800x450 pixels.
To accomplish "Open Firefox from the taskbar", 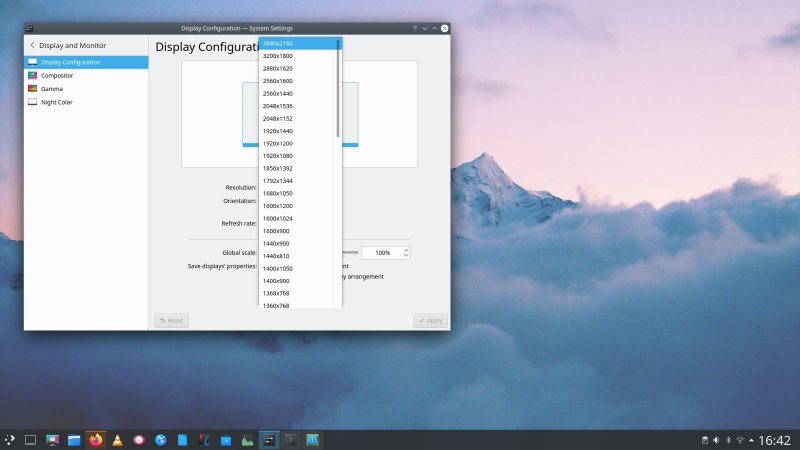I will tap(96, 439).
